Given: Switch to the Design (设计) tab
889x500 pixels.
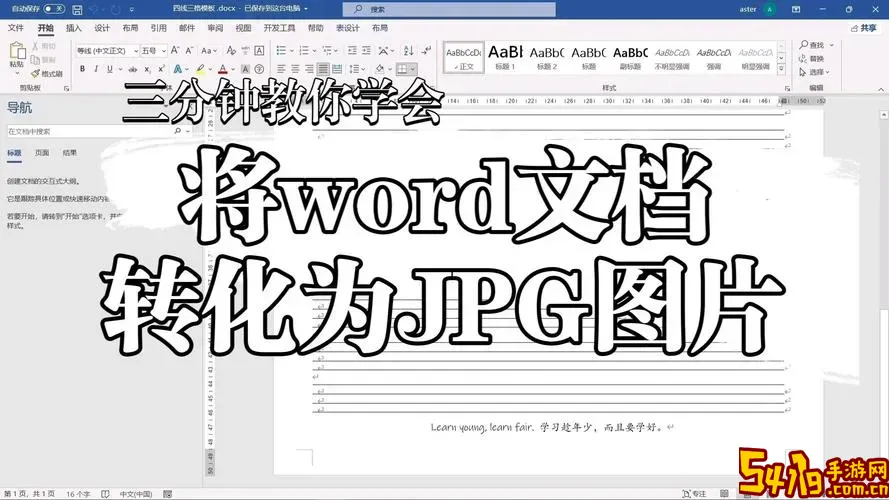Looking at the screenshot, I should 102,28.
